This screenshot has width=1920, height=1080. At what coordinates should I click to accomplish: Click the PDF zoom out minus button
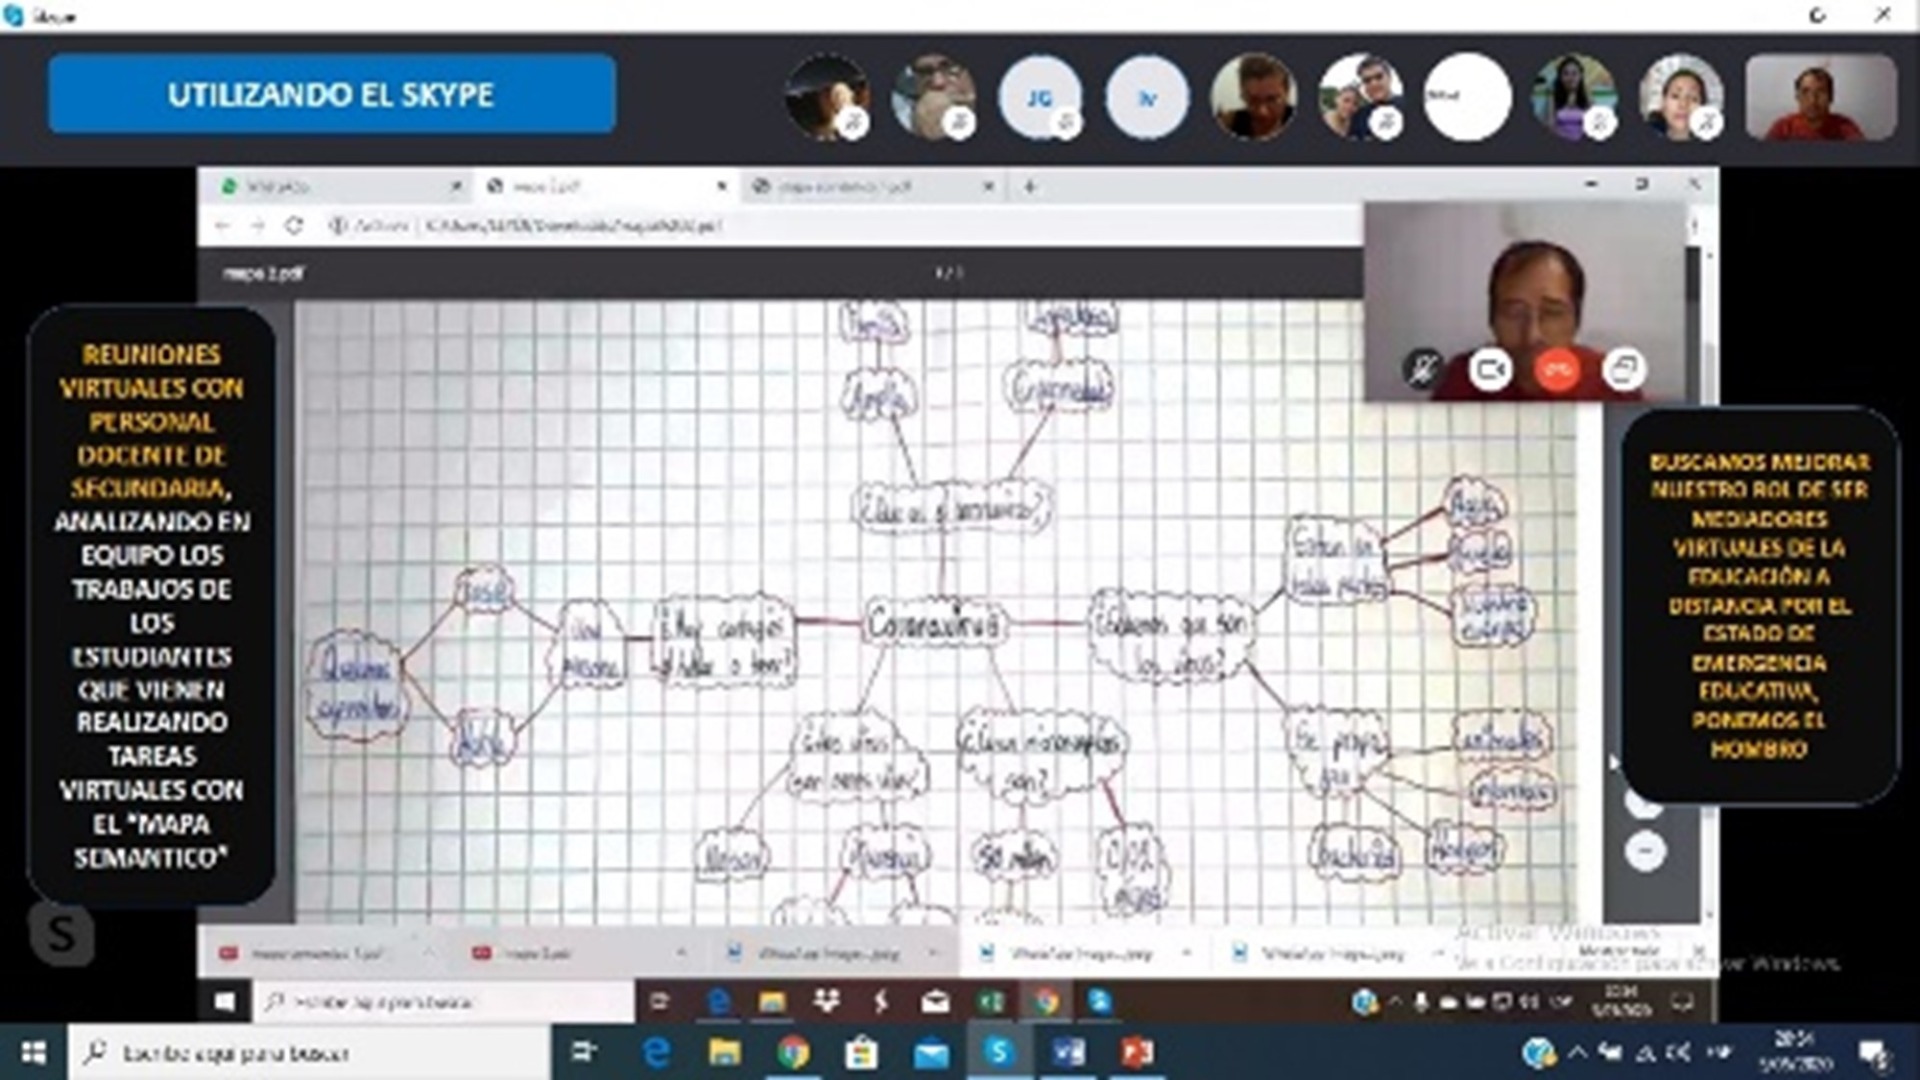point(1645,851)
